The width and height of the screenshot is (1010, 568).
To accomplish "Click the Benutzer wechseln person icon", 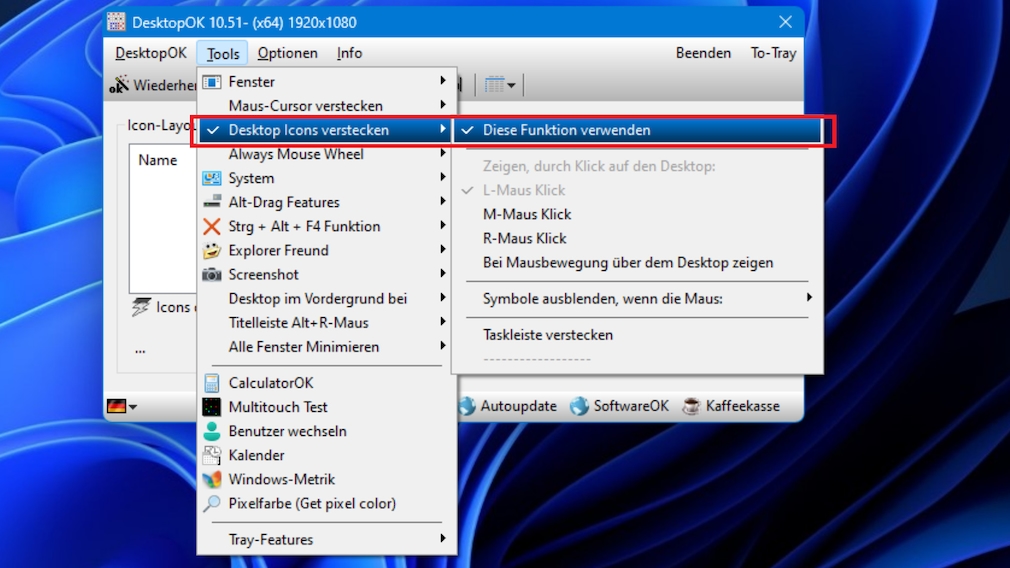I will click(x=211, y=431).
